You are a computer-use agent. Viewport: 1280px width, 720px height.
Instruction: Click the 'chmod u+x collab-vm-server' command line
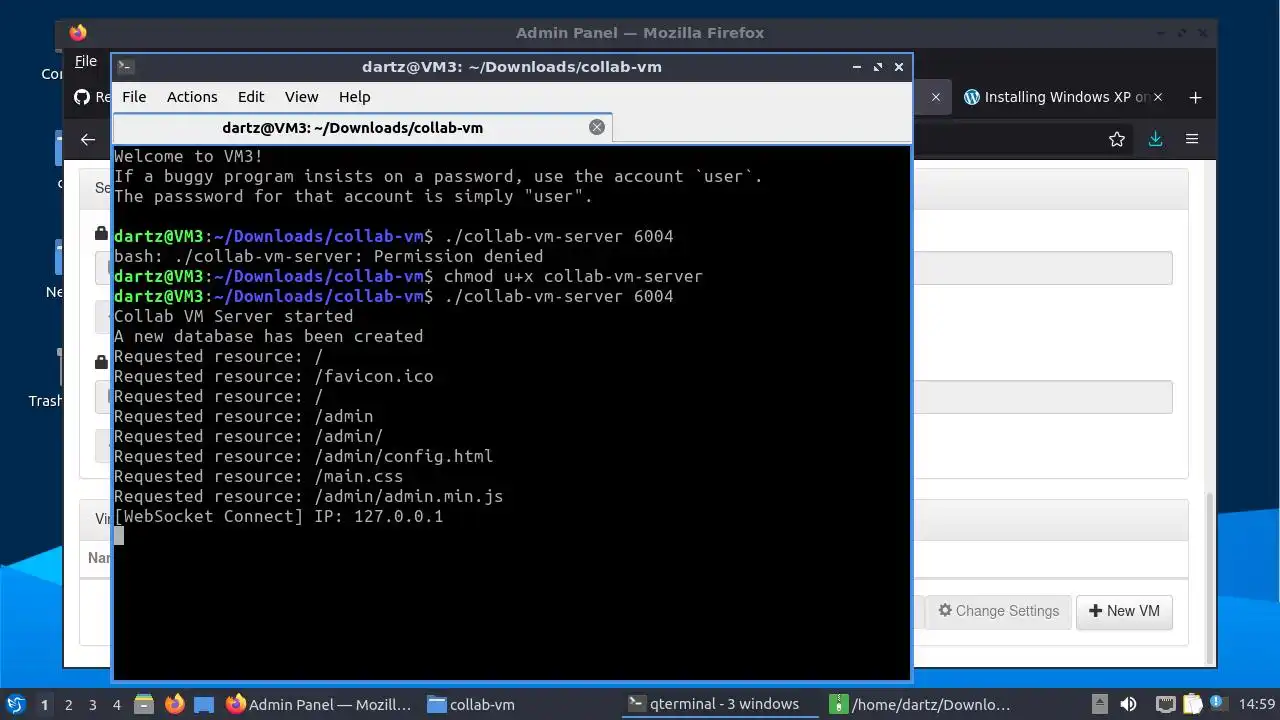click(408, 276)
